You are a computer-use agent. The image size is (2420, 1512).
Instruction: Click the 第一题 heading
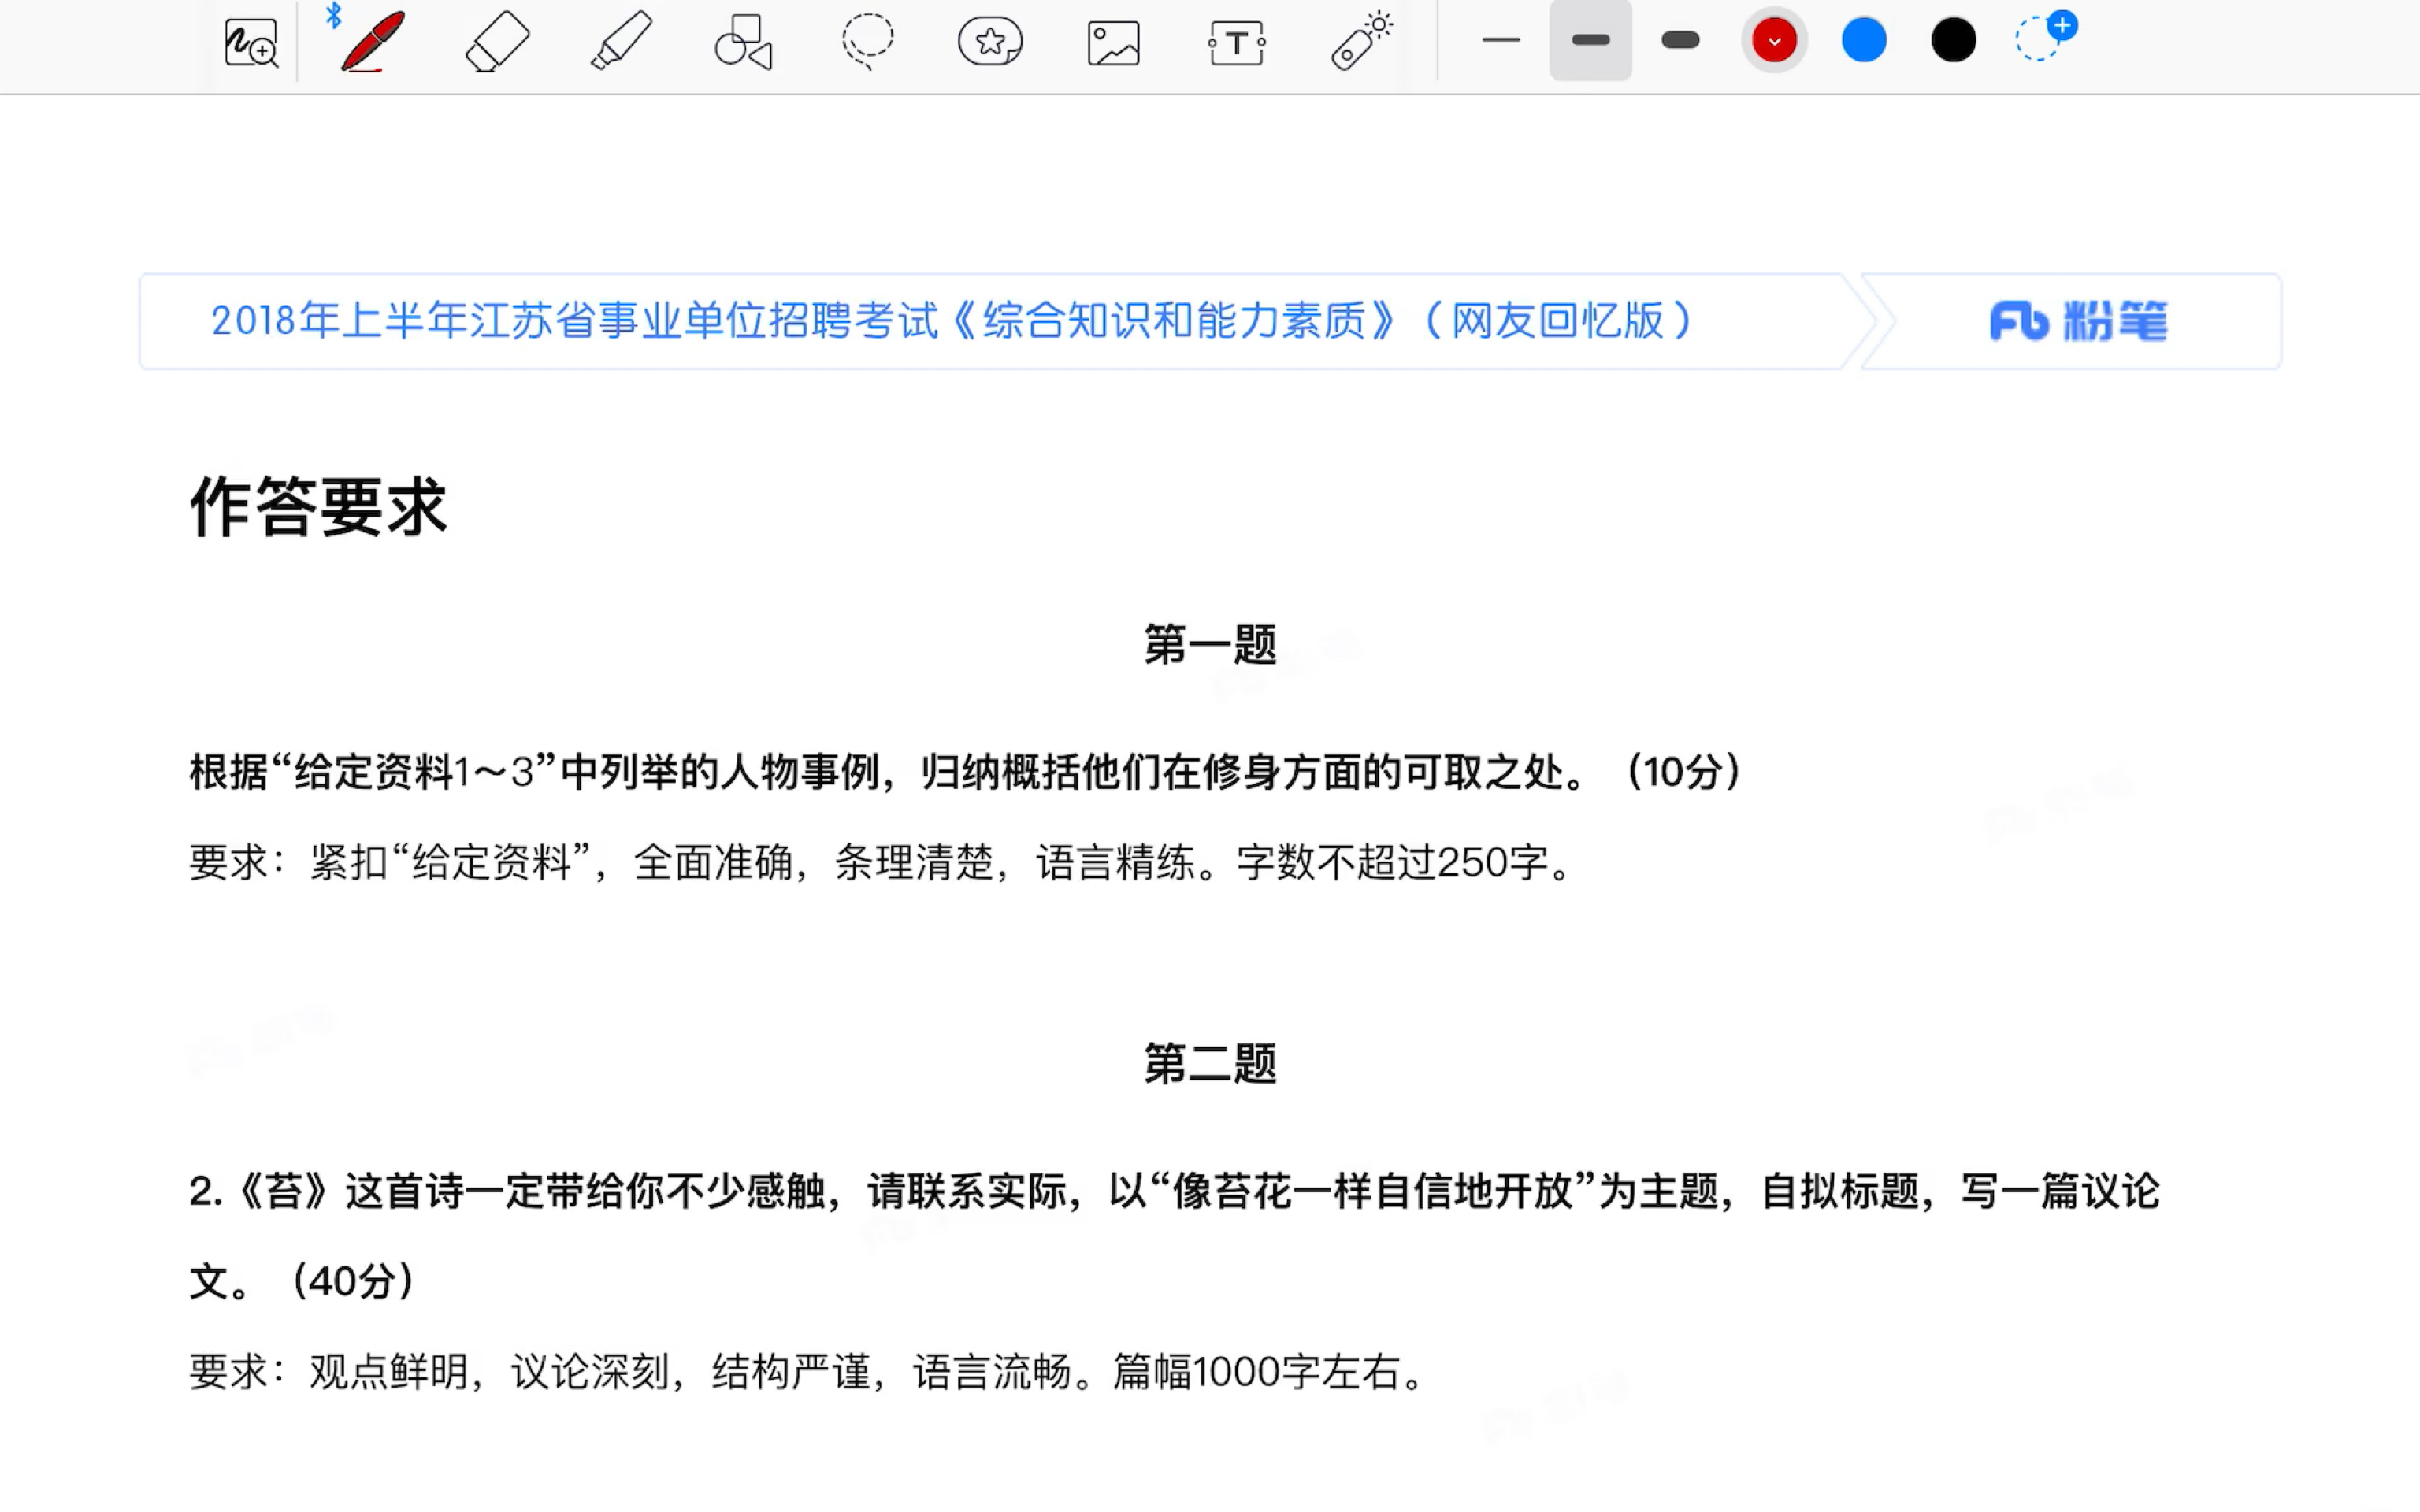pyautogui.click(x=1210, y=645)
